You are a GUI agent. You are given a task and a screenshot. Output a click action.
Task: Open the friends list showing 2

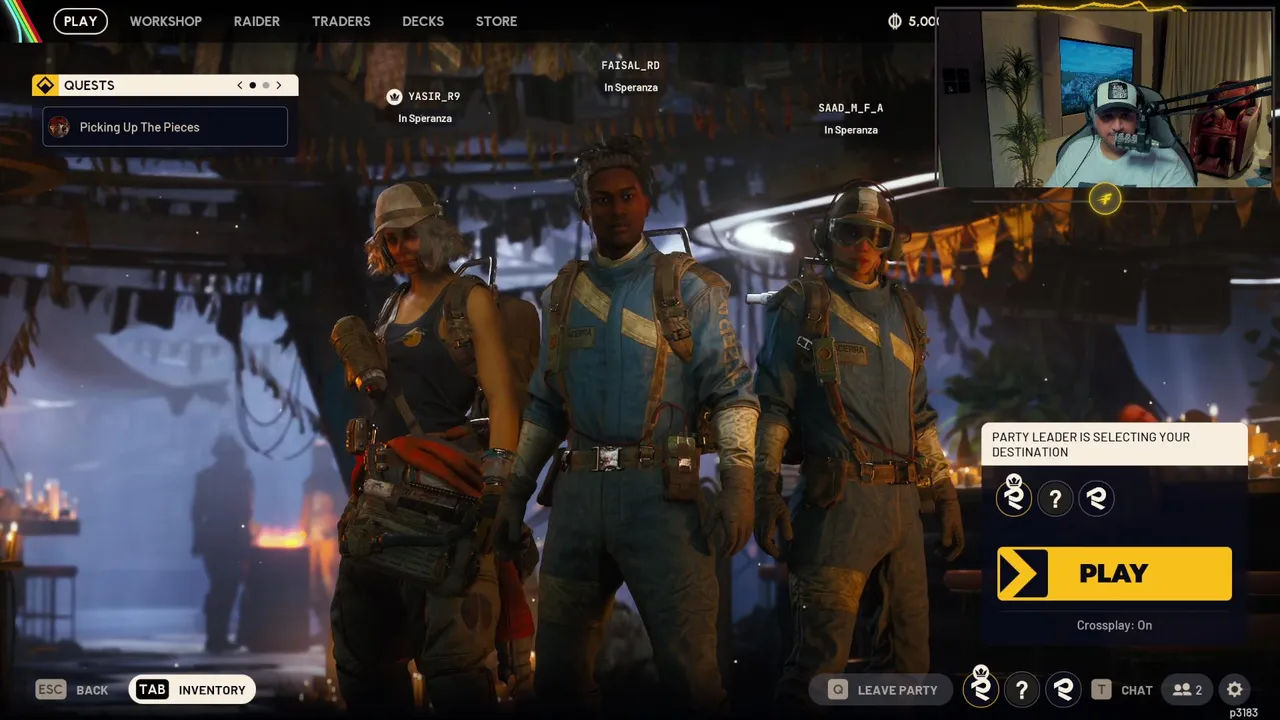[1188, 689]
